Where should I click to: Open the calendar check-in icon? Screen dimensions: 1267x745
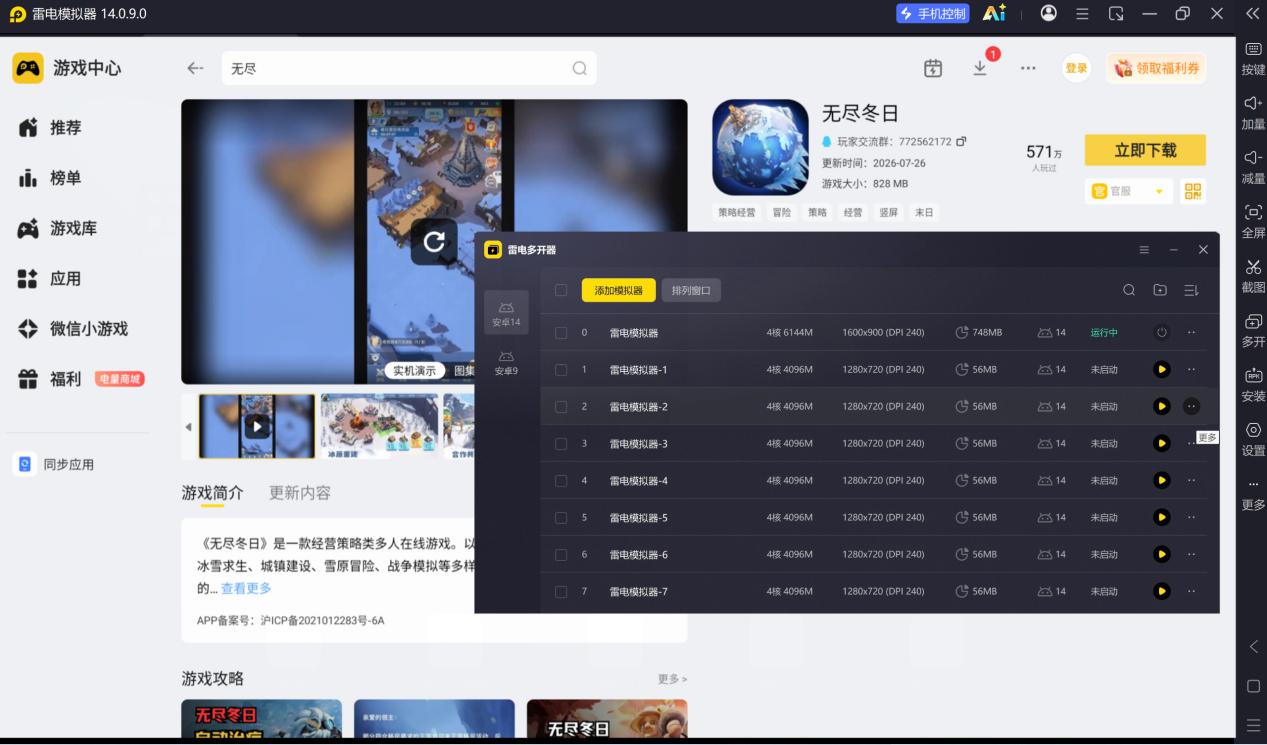tap(933, 68)
